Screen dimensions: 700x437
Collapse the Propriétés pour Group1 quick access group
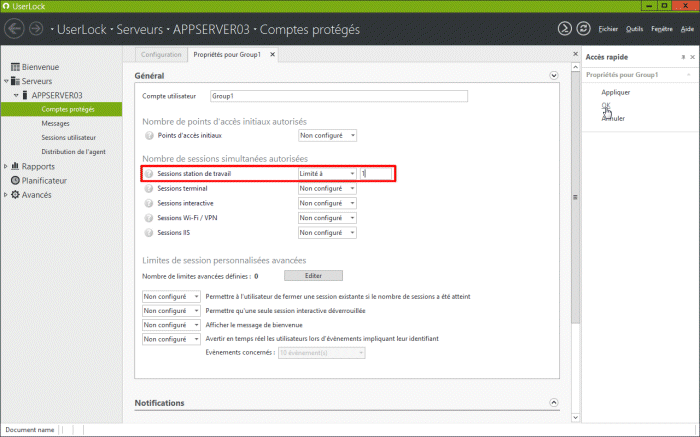pos(689,75)
